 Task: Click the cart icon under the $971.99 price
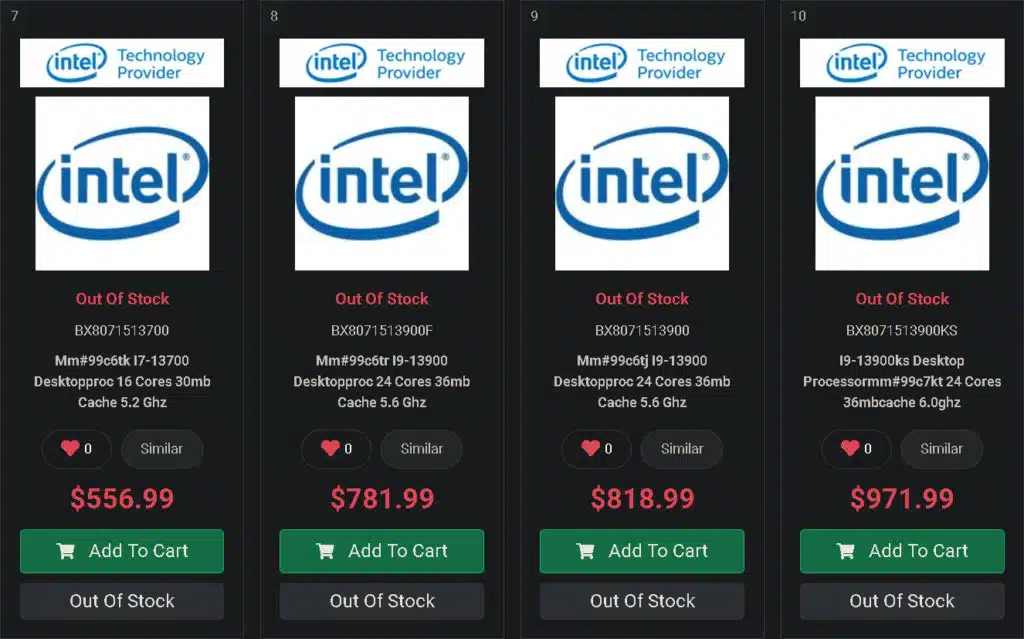coord(846,551)
